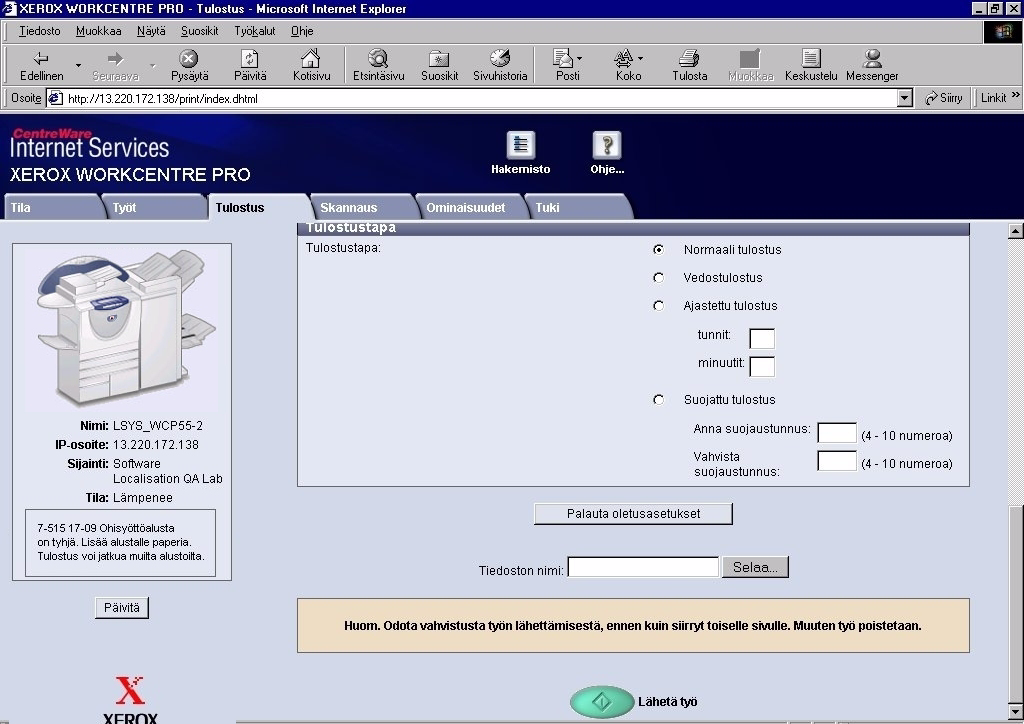The width and height of the screenshot is (1024, 724).
Task: Click the page icon beside the address
Action: [x=56, y=99]
